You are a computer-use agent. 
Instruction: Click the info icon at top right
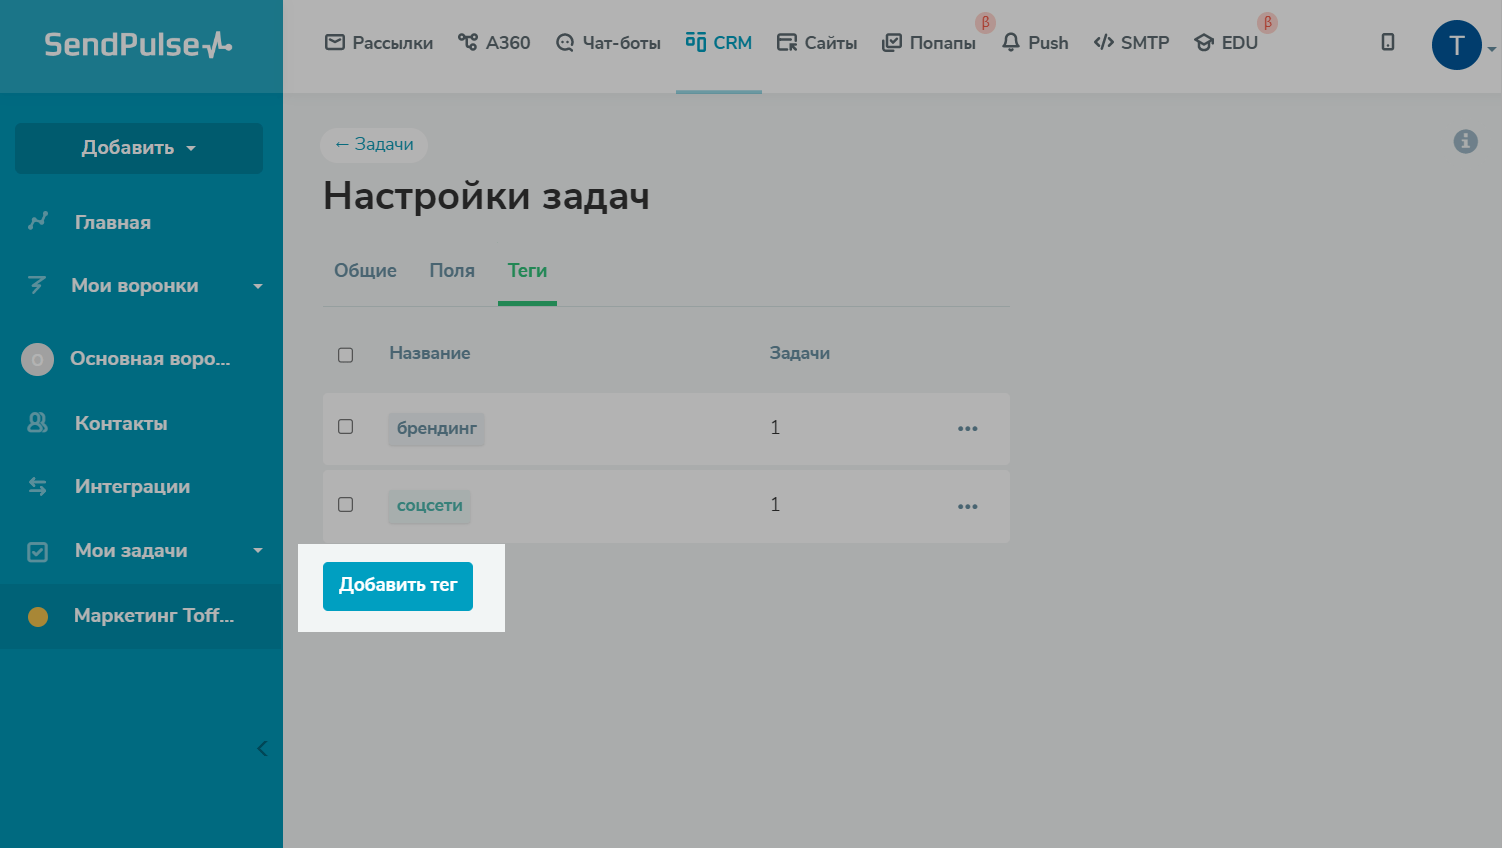(x=1465, y=142)
